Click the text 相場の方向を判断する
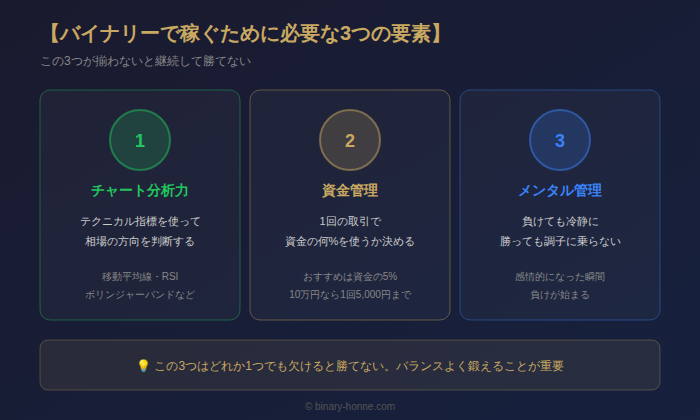 pyautogui.click(x=140, y=241)
